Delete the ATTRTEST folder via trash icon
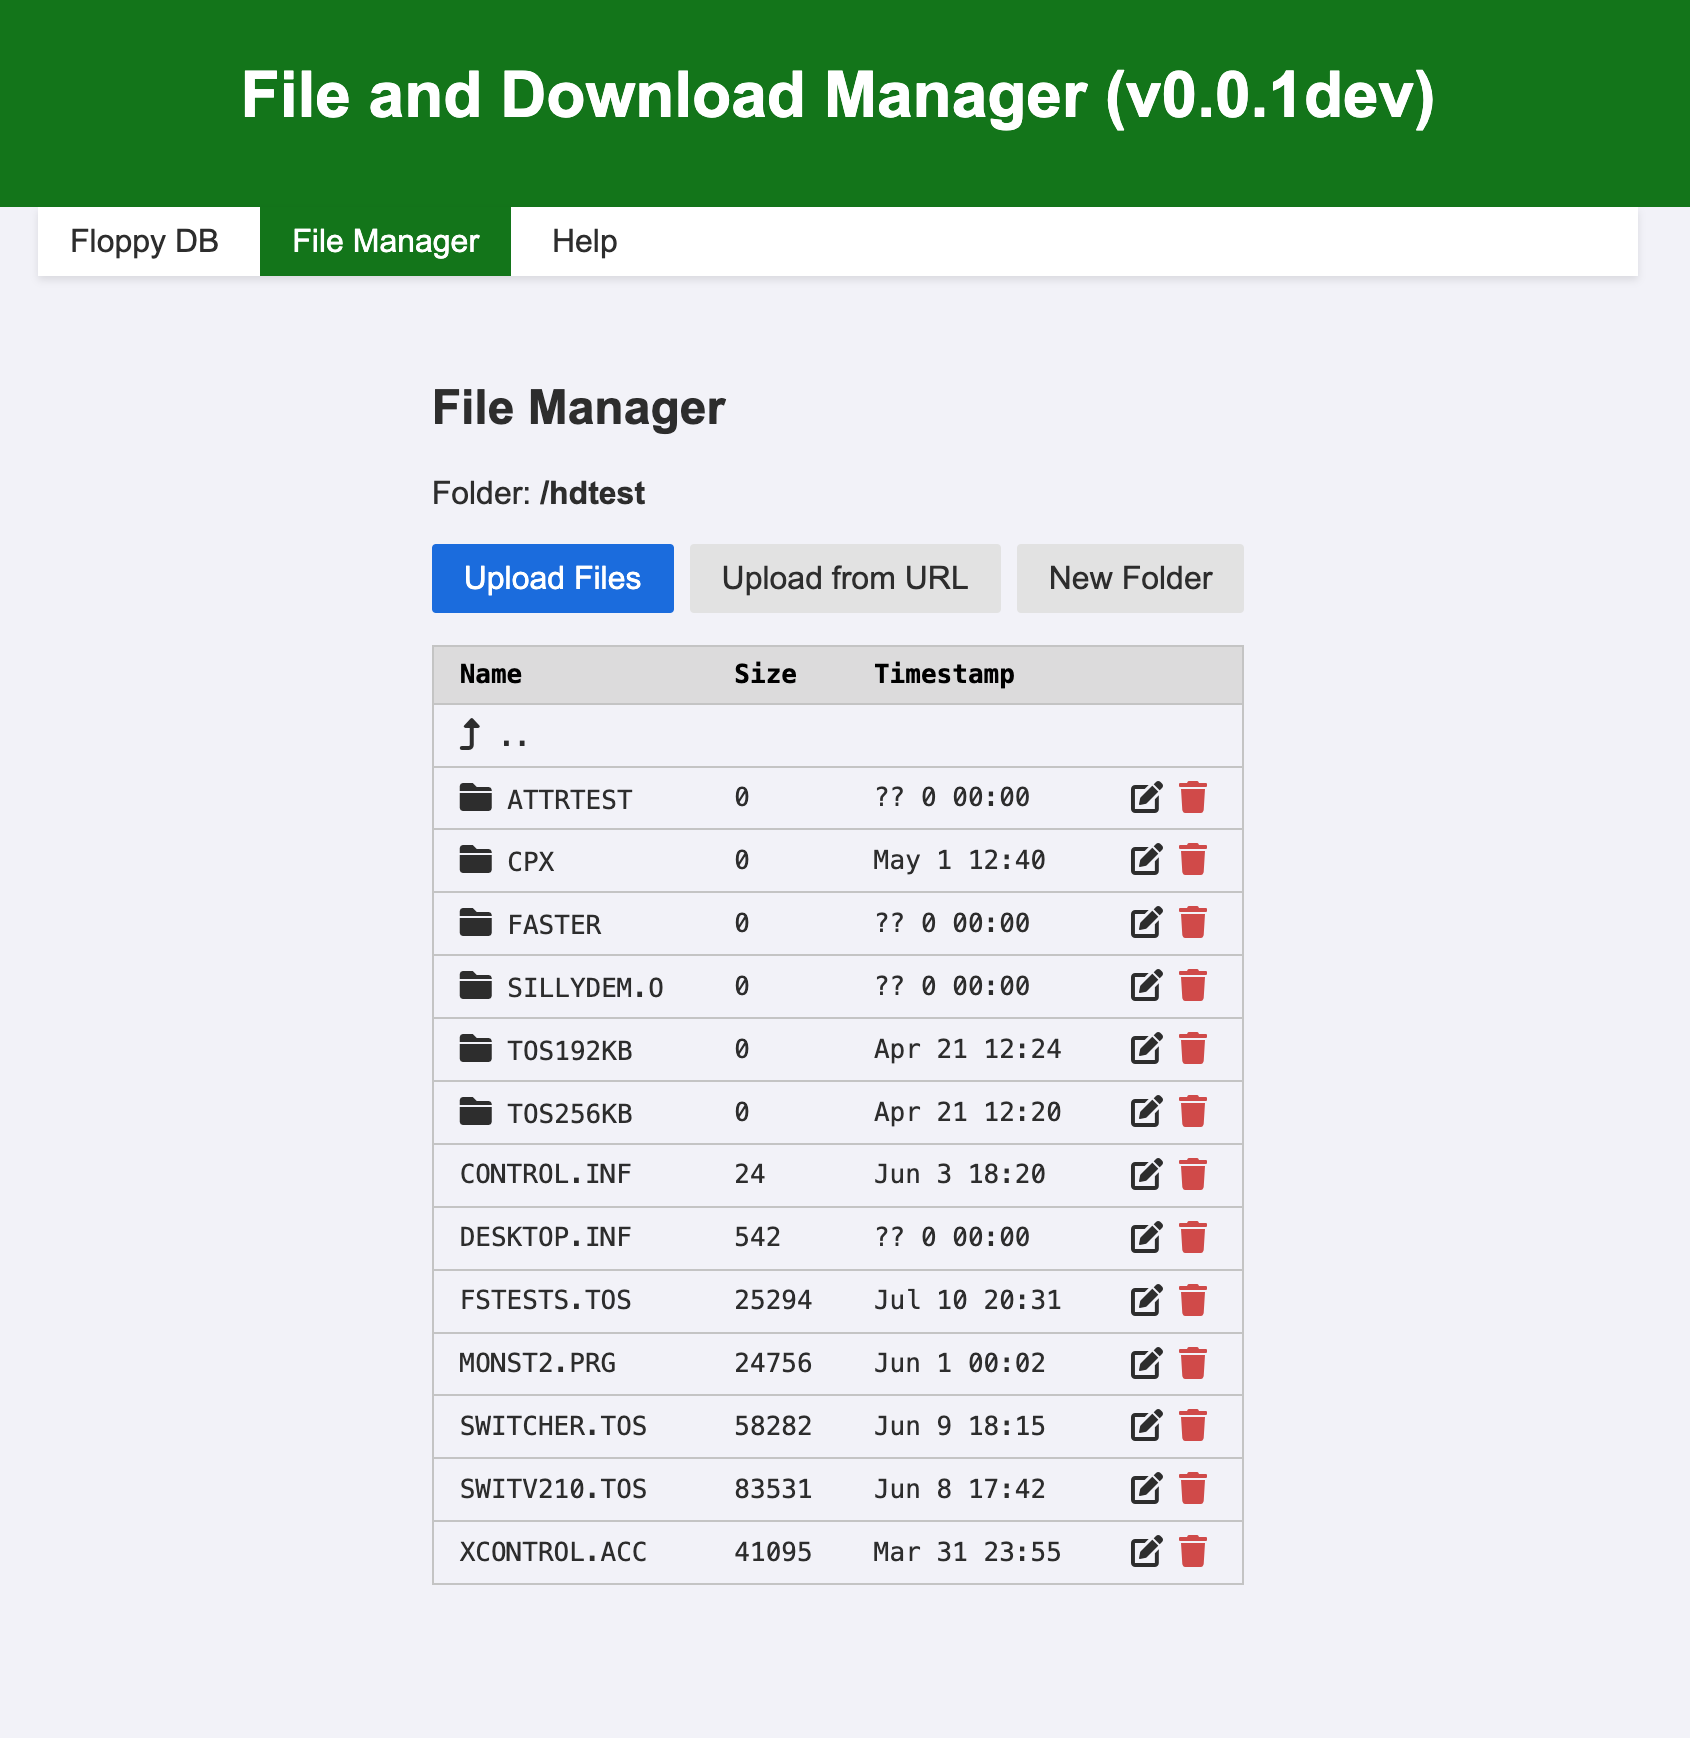Viewport: 1690px width, 1738px height. coord(1193,797)
